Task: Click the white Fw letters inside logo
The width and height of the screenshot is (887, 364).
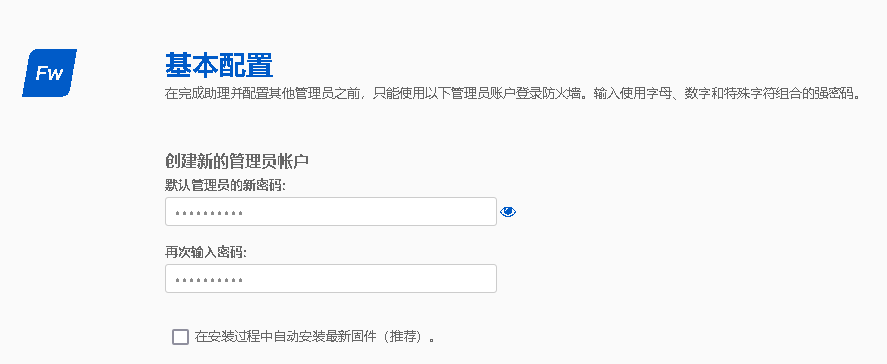Action: pos(49,73)
